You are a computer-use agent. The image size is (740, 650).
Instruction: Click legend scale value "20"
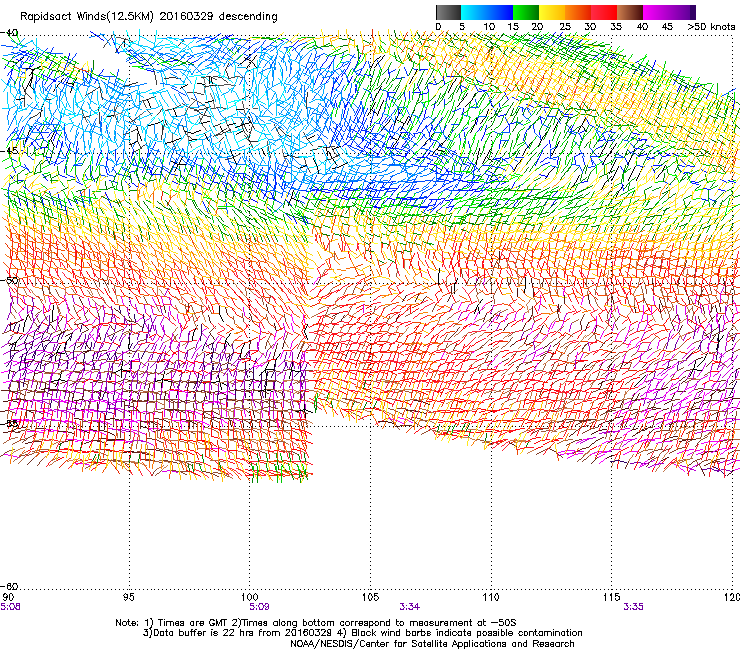click(x=538, y=27)
